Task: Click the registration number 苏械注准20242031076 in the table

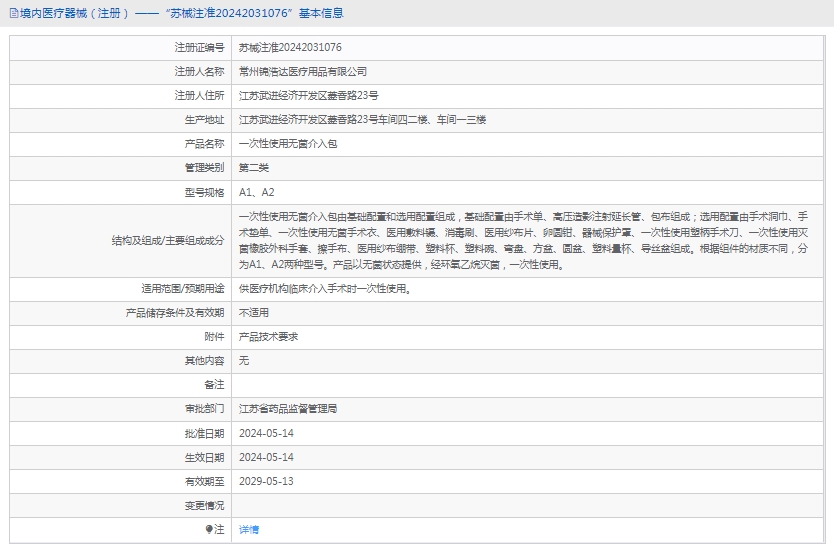Action: [290, 47]
